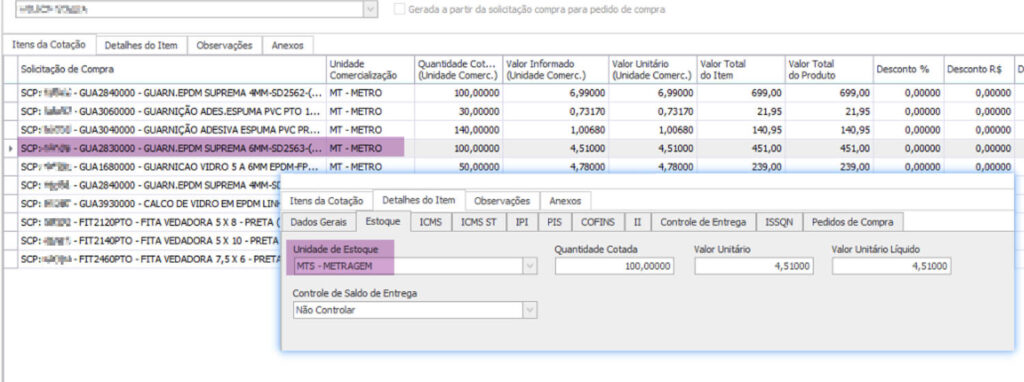Open the Controle de Entrega tab

[703, 222]
